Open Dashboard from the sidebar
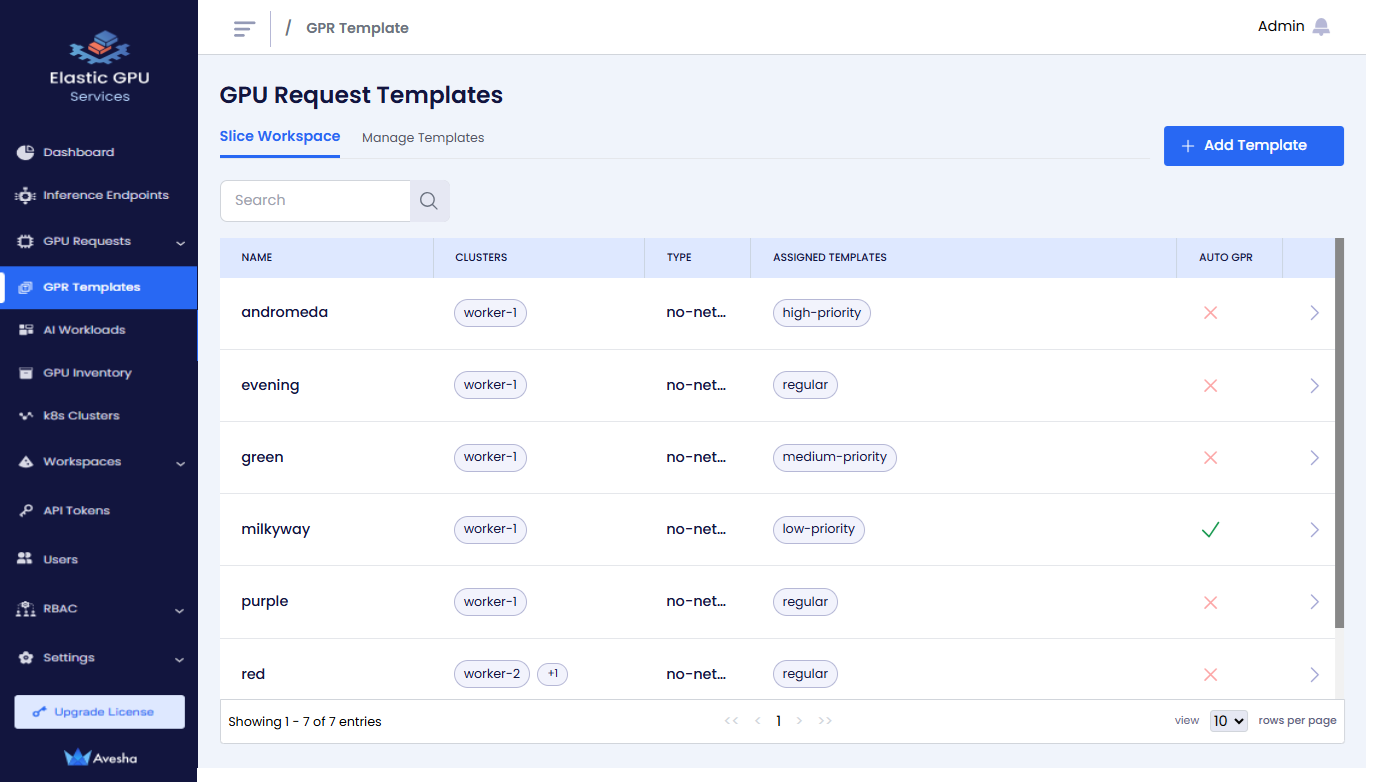1375x782 pixels. coord(78,152)
